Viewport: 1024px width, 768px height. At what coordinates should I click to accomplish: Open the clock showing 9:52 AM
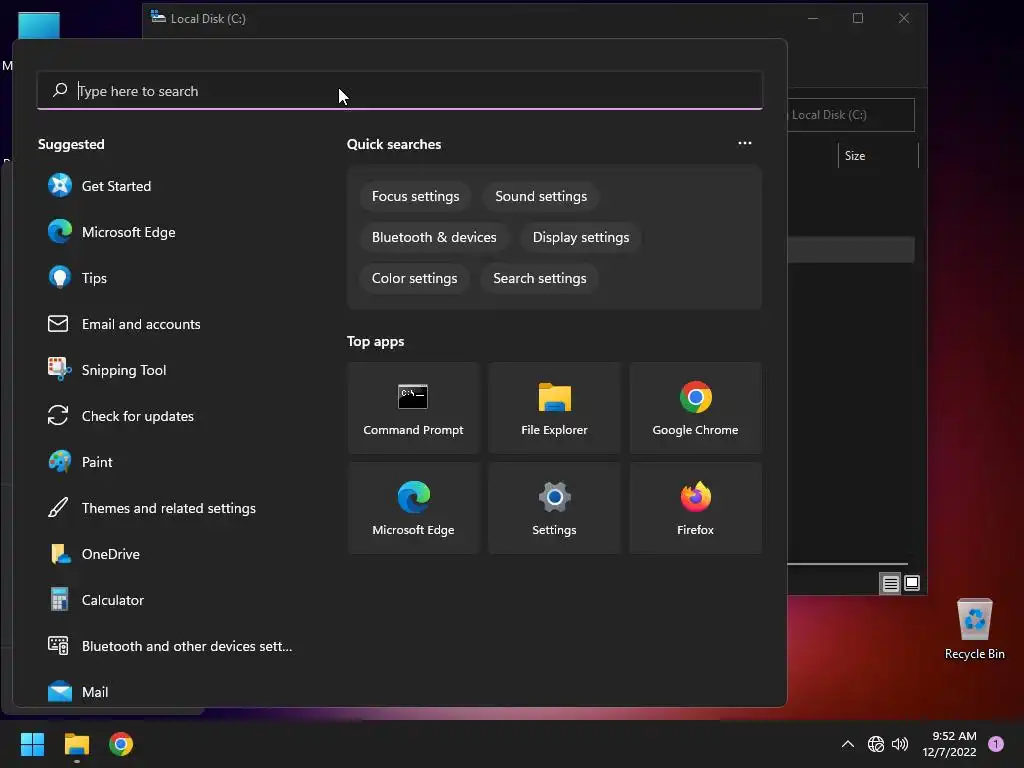(x=949, y=744)
